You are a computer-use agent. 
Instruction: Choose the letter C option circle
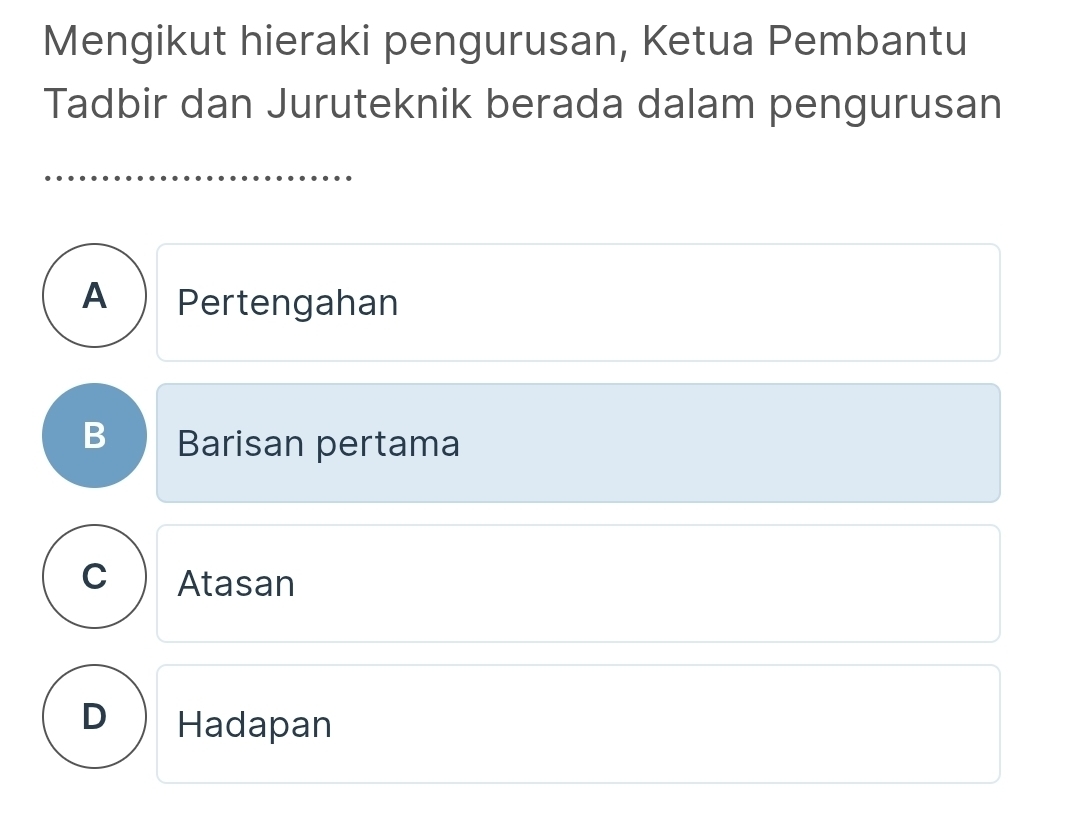pyautogui.click(x=95, y=577)
